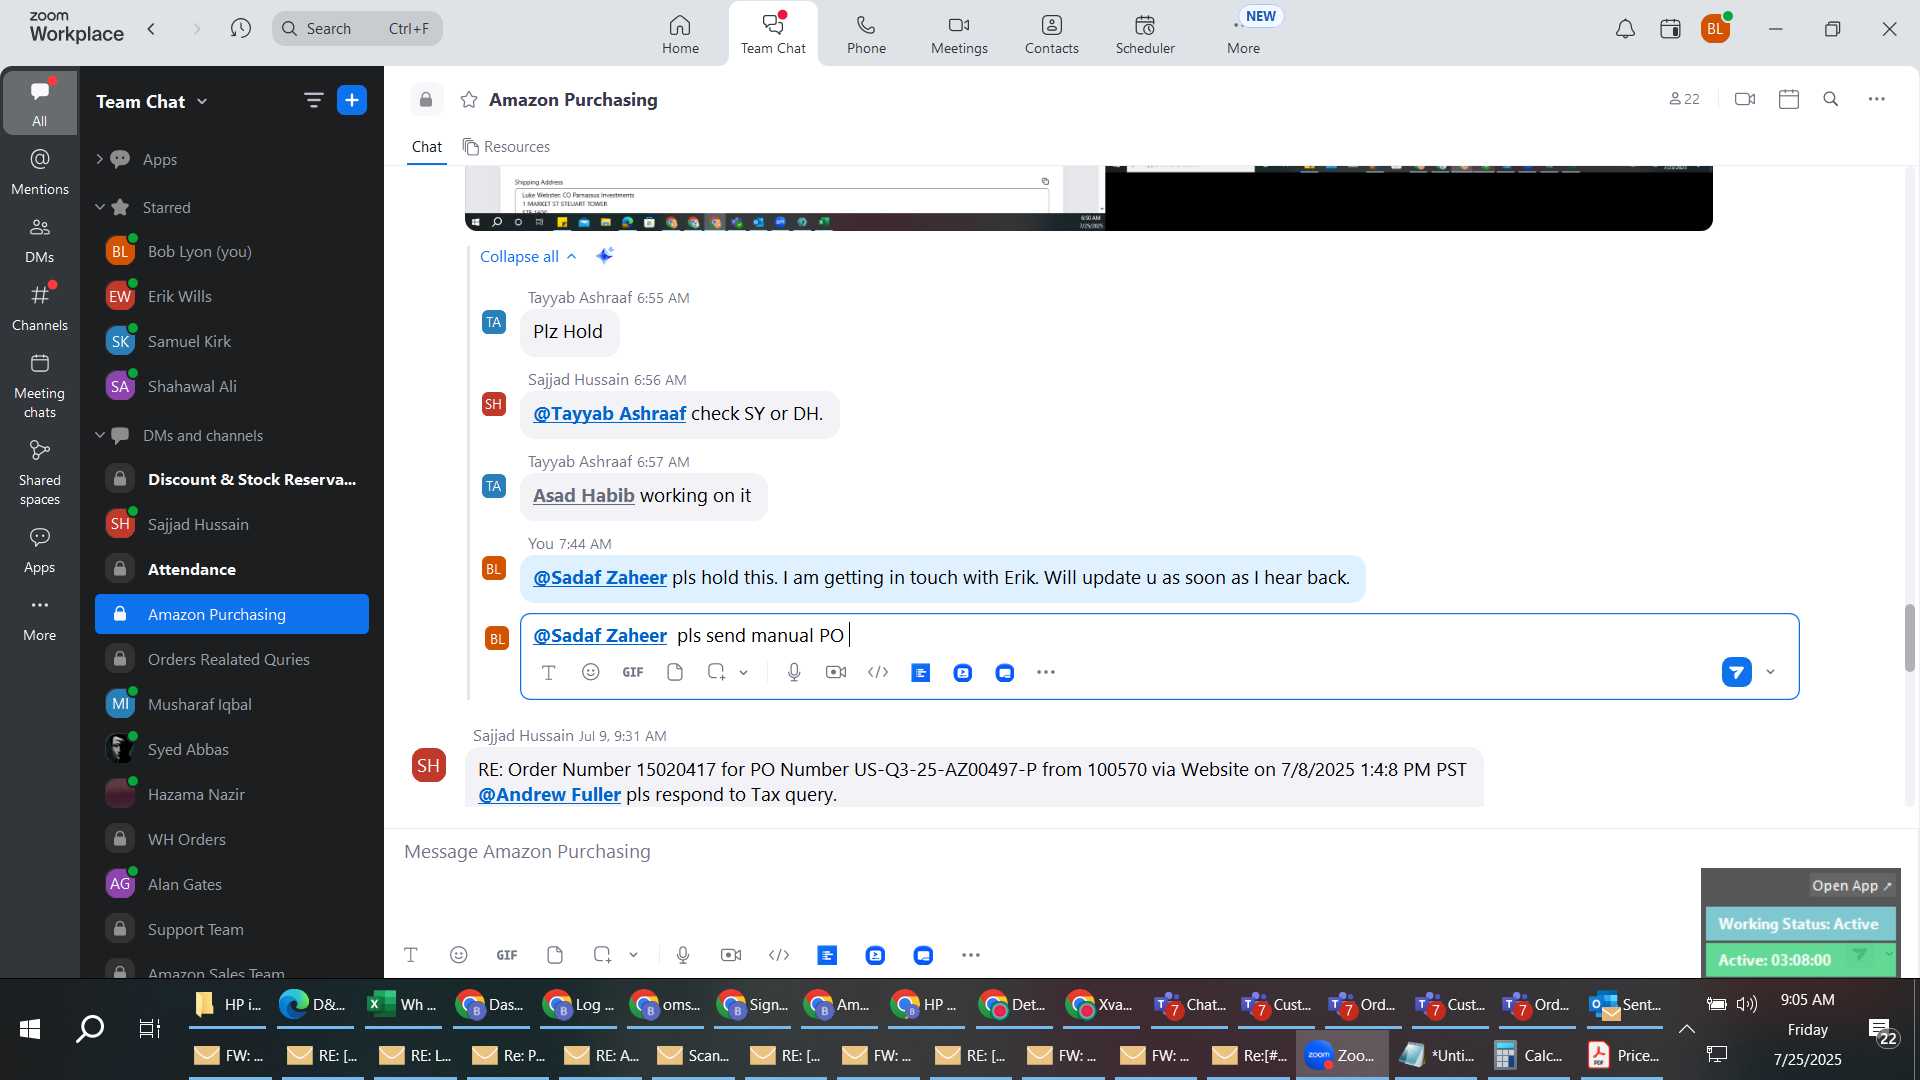
Task: Click the @Andrew Fuller mention link
Action: [x=549, y=795]
